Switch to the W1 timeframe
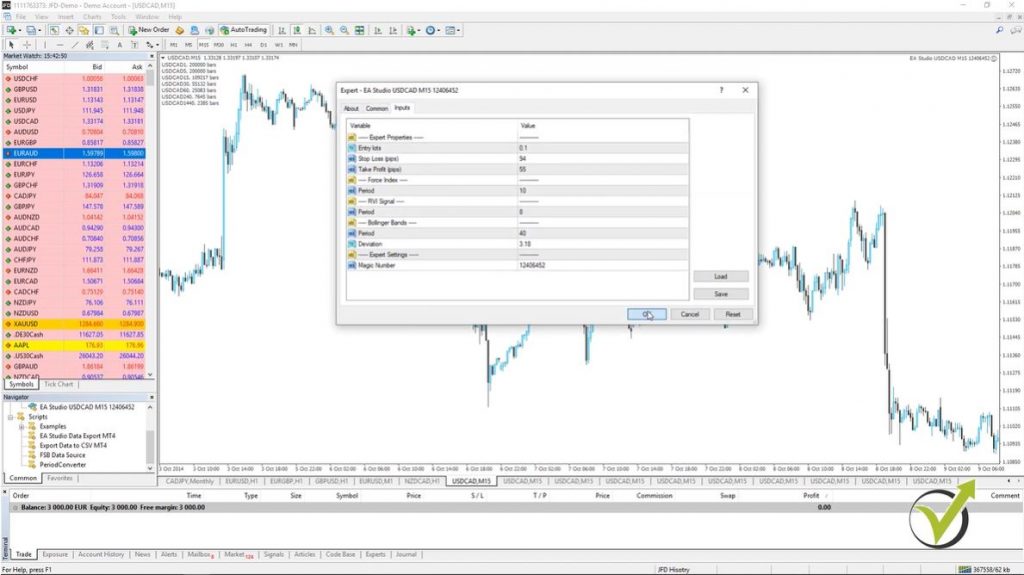The height and width of the screenshot is (575, 1024). pos(278,45)
